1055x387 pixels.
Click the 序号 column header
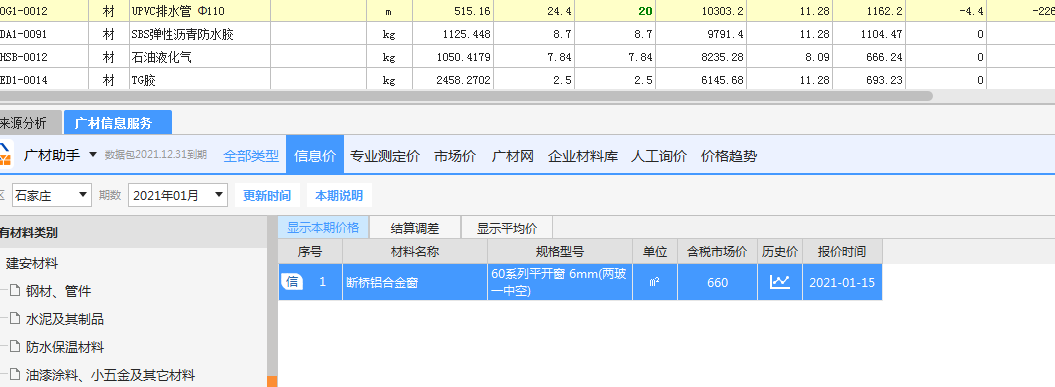(x=310, y=252)
